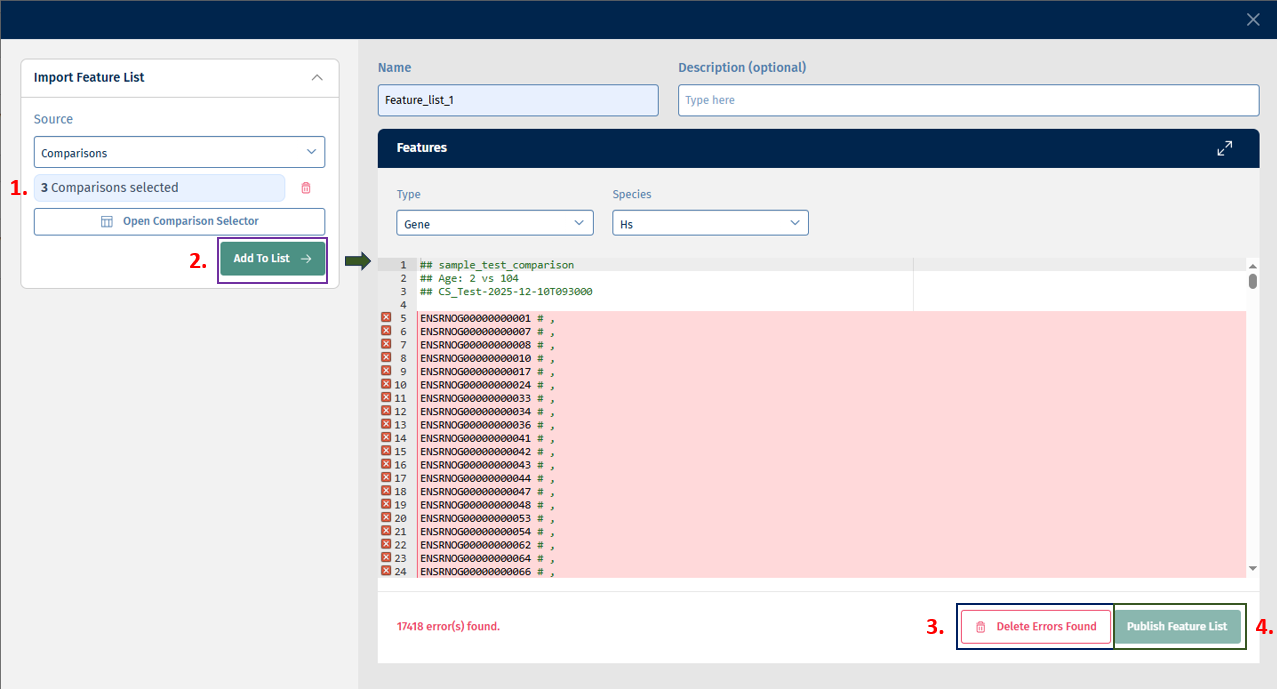1277x691 pixels.
Task: Click the Name field containing Feature_list_1
Action: (x=518, y=100)
